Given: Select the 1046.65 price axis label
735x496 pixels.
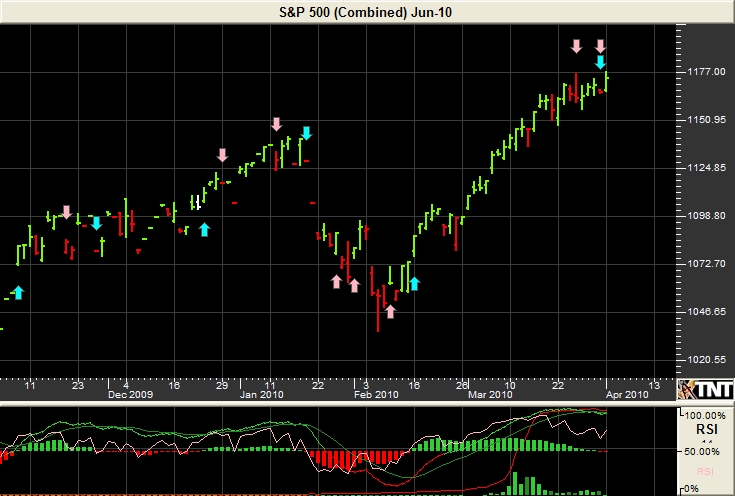Looking at the screenshot, I should 706,311.
